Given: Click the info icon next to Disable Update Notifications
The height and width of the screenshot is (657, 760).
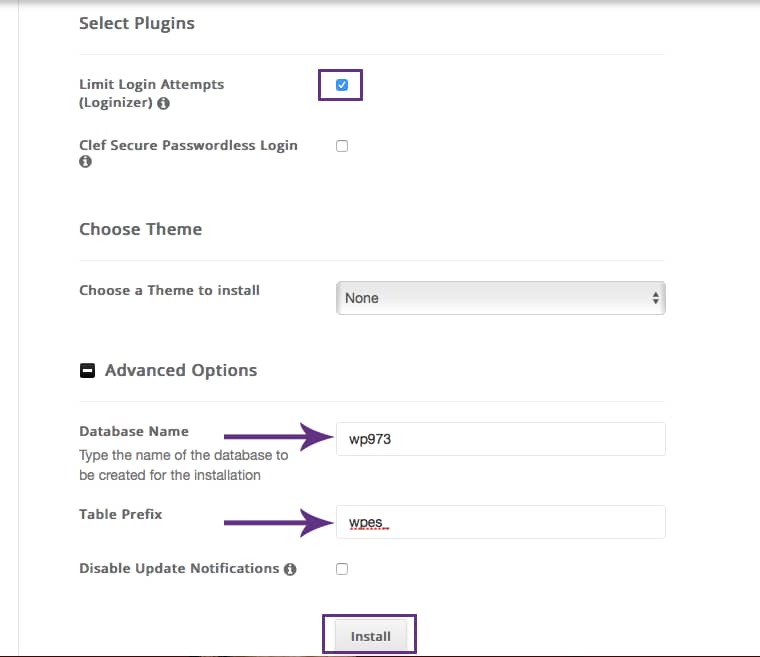Looking at the screenshot, I should pyautogui.click(x=290, y=569).
